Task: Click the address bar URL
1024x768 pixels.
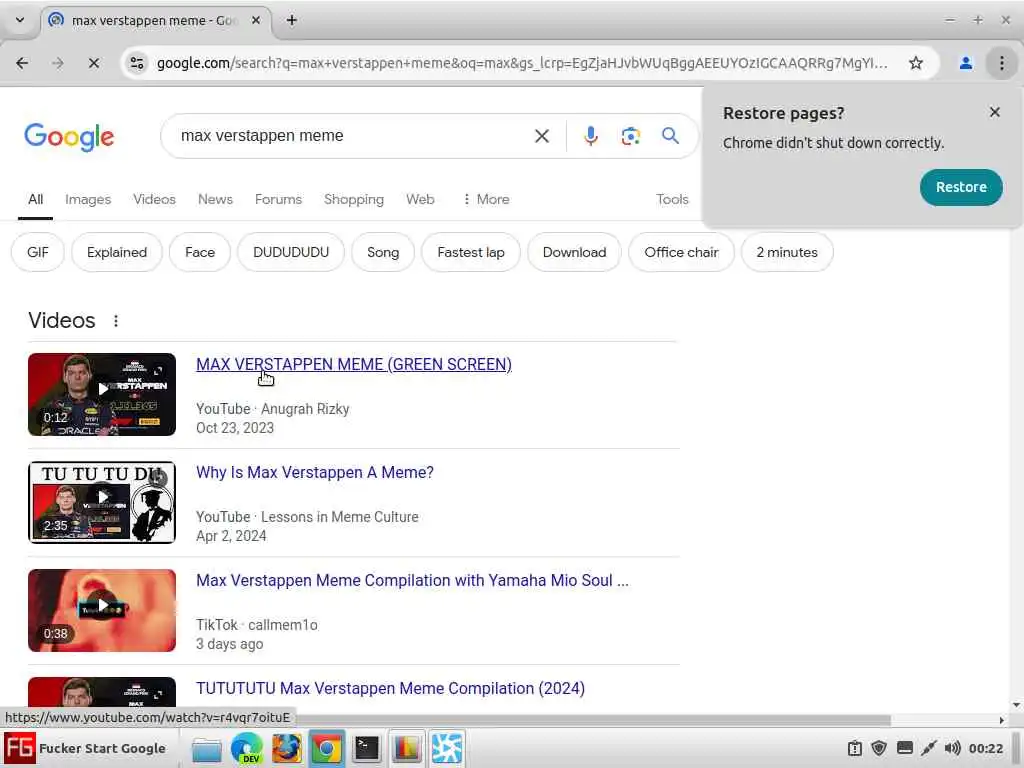Action: 522,63
